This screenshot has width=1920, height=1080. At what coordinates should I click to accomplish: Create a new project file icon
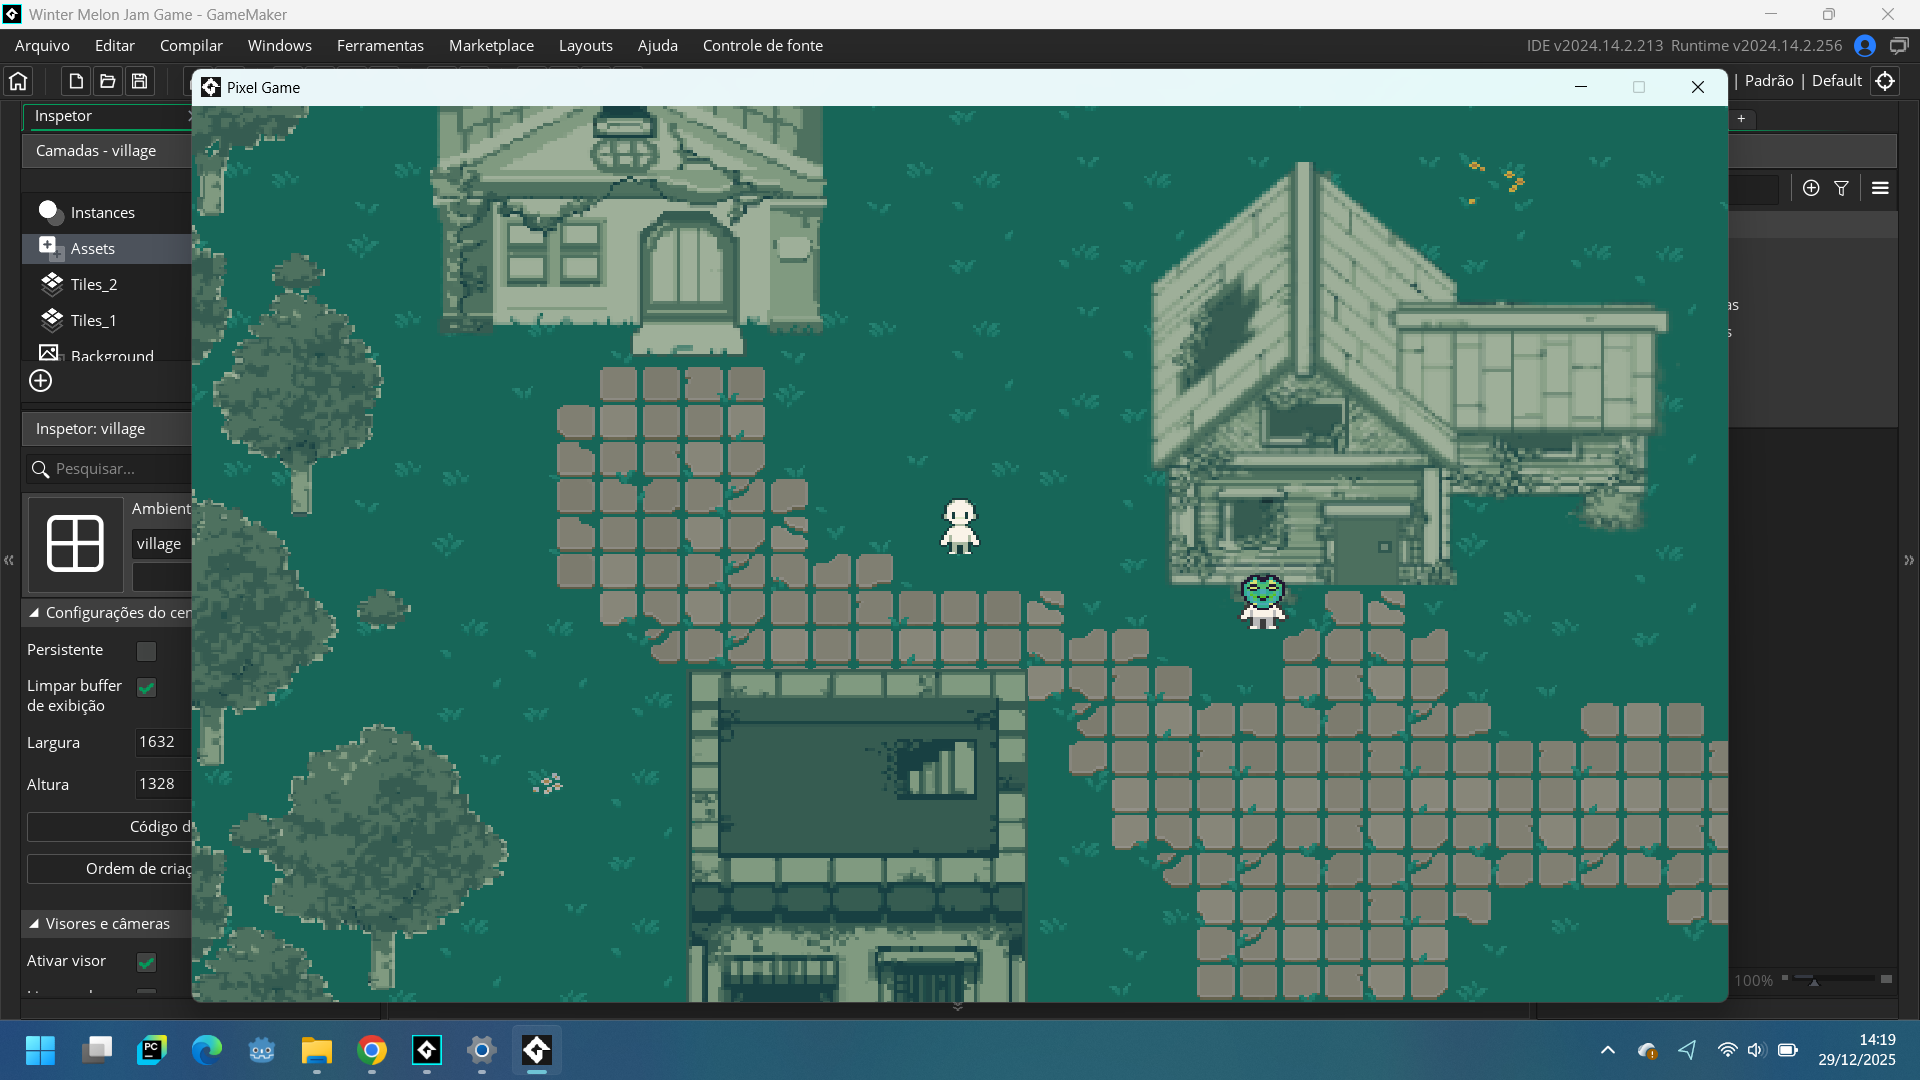point(76,81)
